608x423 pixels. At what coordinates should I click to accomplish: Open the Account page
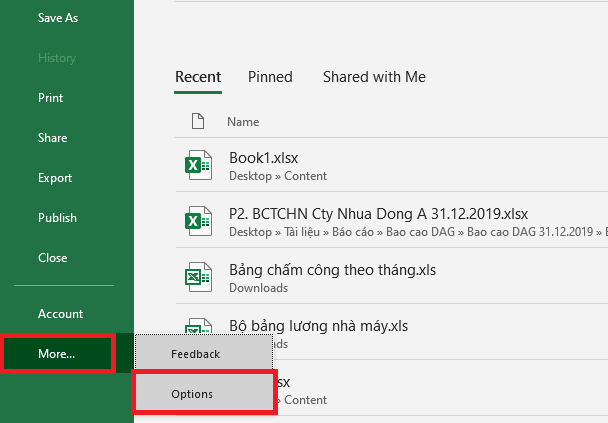point(60,313)
